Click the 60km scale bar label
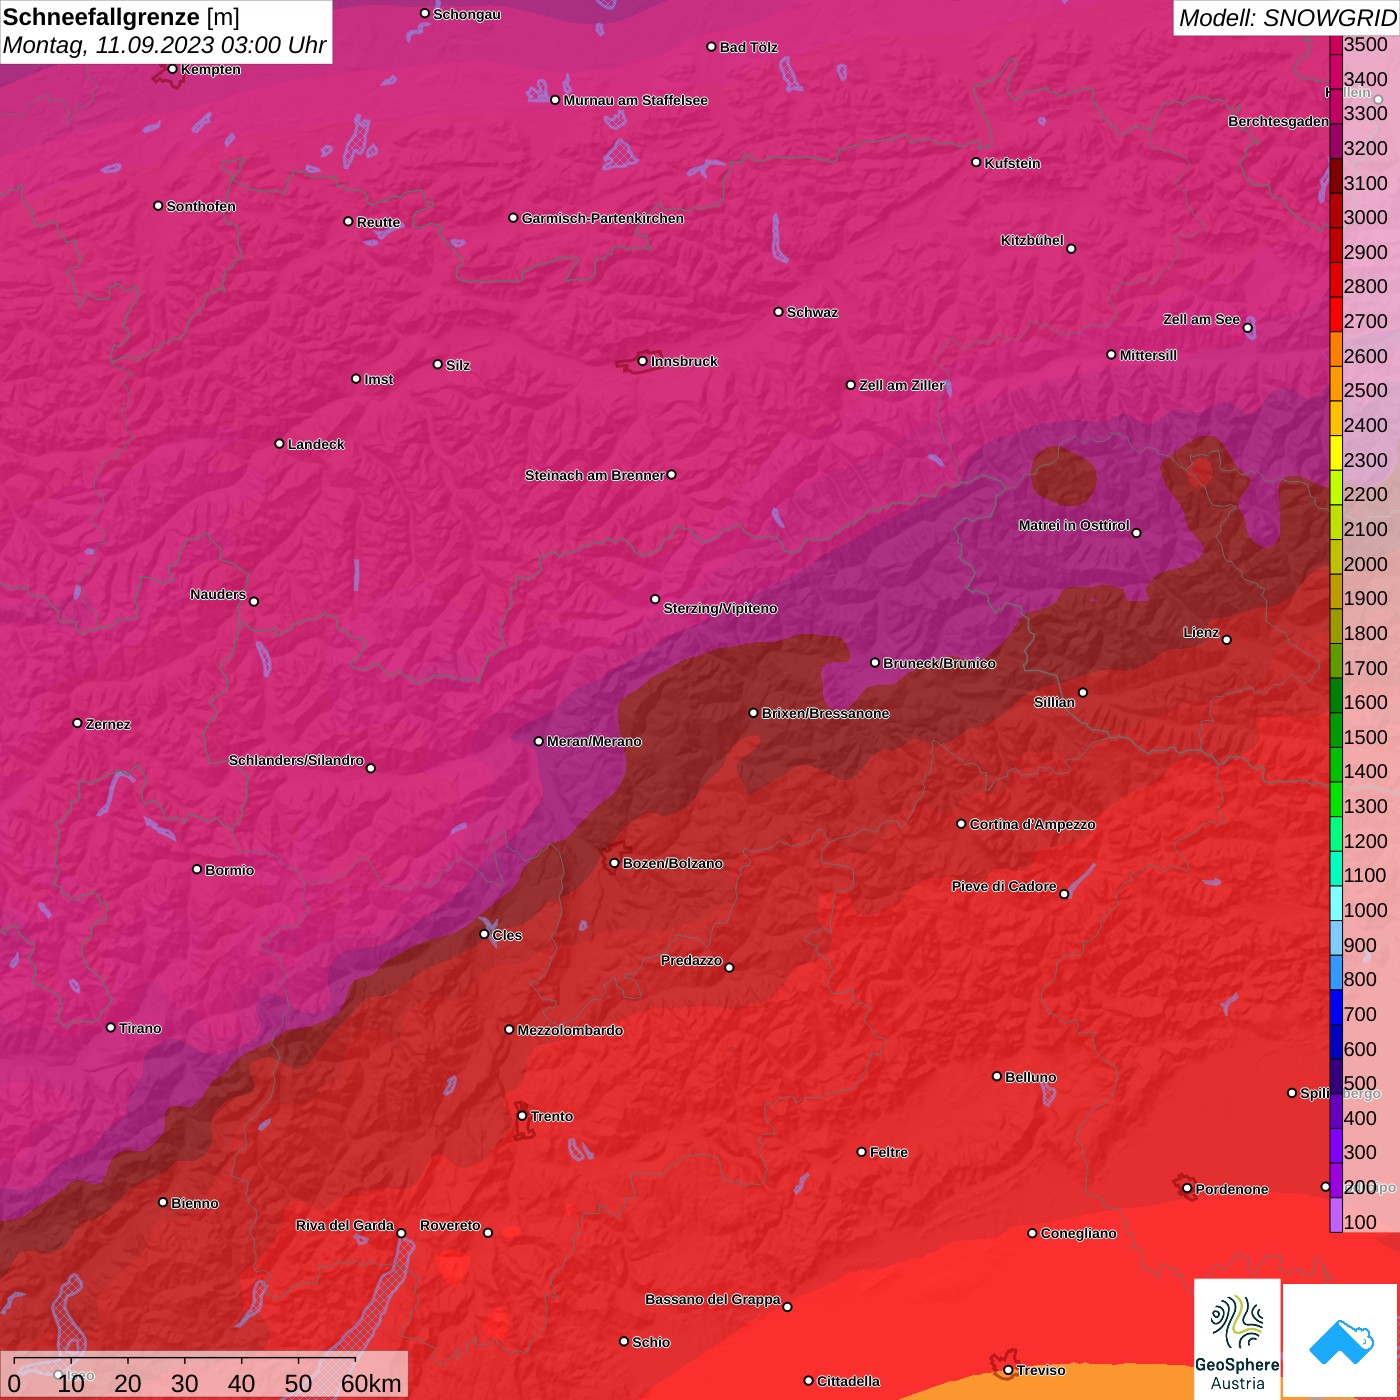 [371, 1383]
